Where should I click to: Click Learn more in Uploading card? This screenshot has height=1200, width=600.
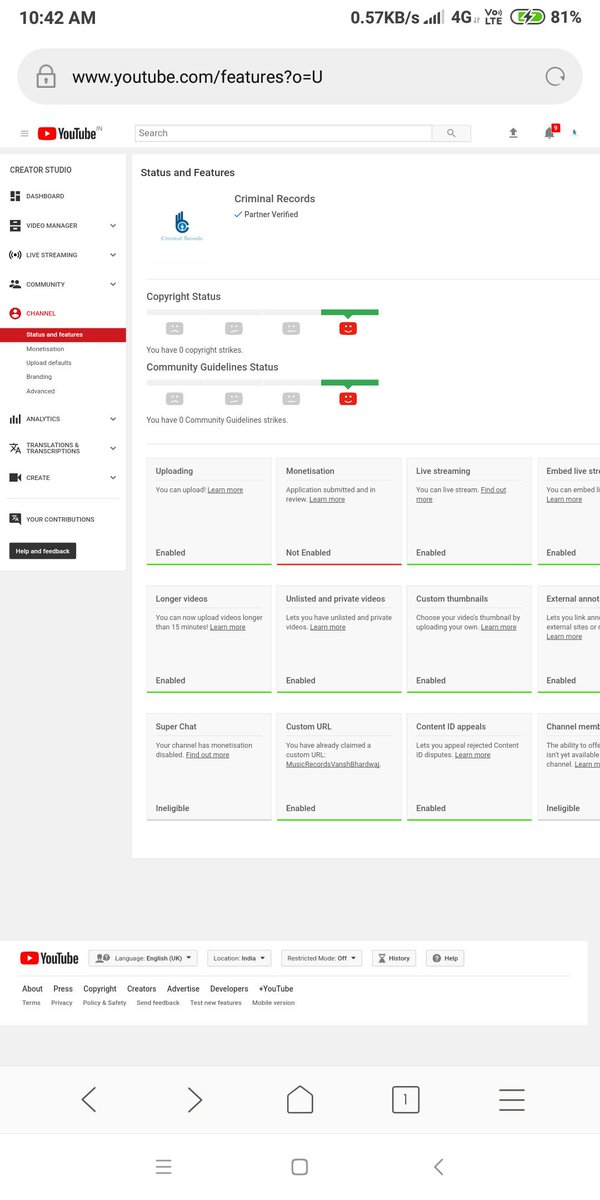tap(225, 490)
